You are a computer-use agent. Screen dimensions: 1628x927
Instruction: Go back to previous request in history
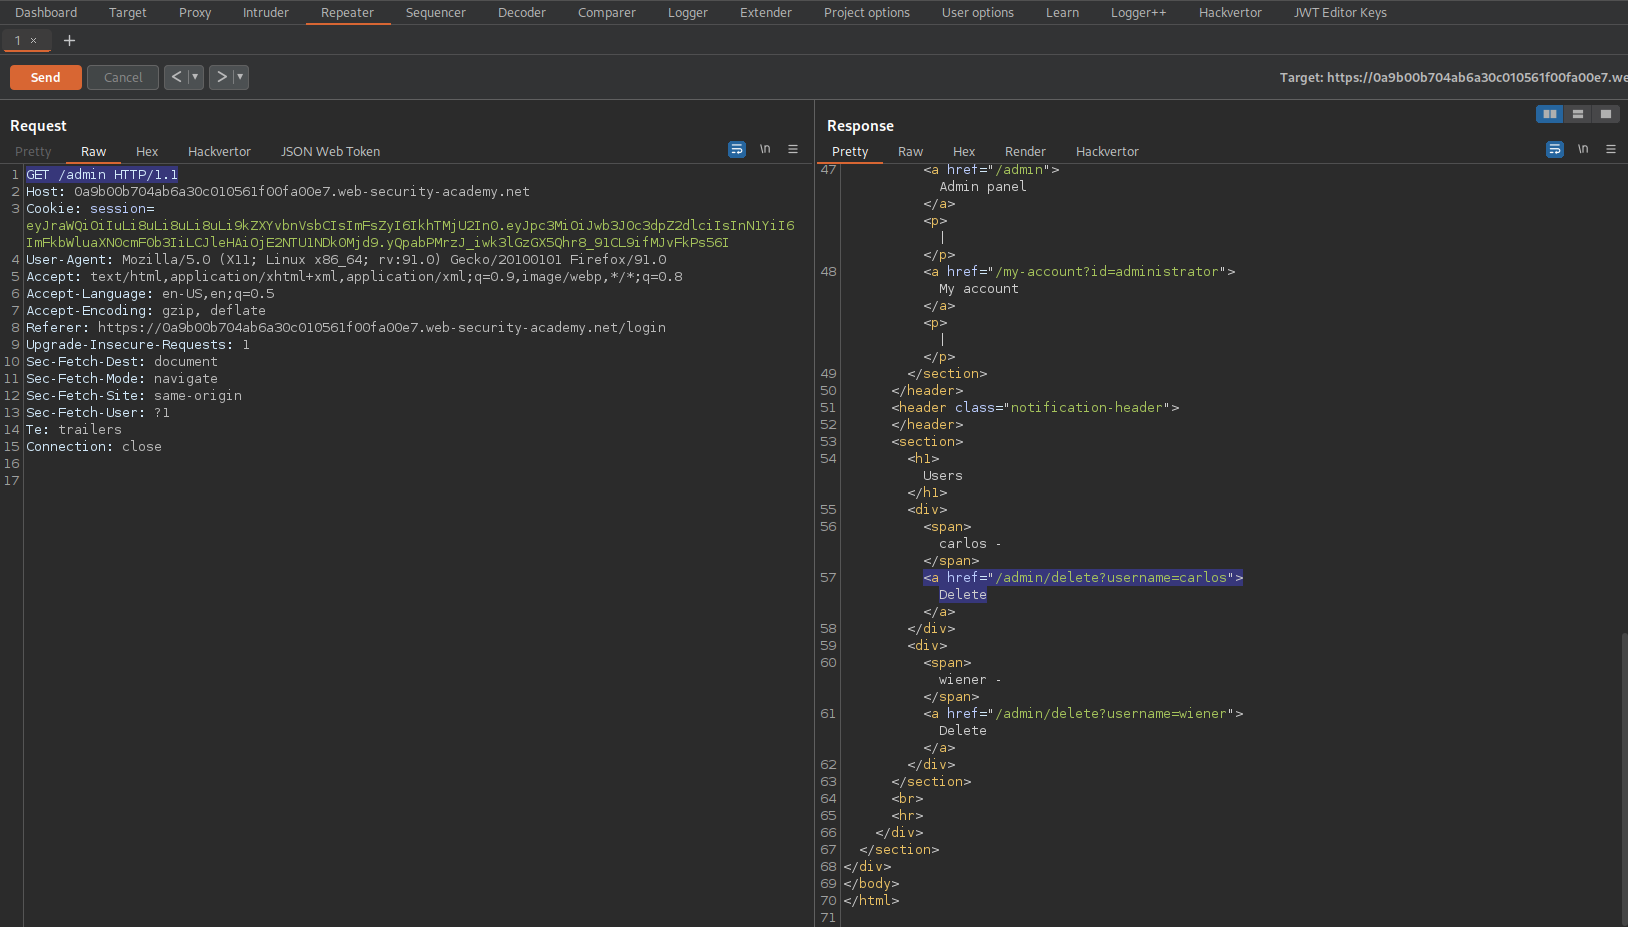pos(176,77)
